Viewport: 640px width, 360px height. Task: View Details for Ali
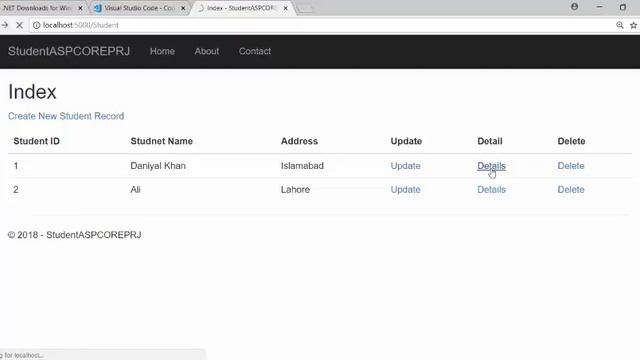pyautogui.click(x=491, y=189)
